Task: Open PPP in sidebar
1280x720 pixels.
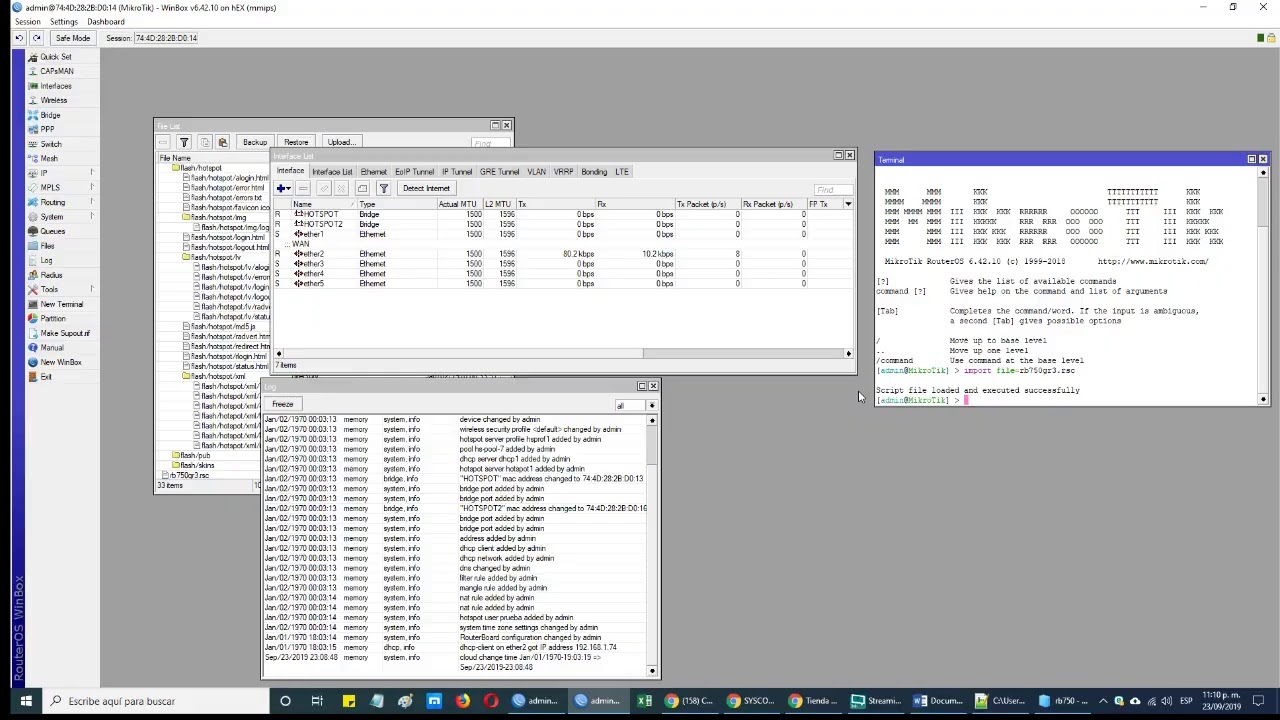Action: tap(47, 129)
